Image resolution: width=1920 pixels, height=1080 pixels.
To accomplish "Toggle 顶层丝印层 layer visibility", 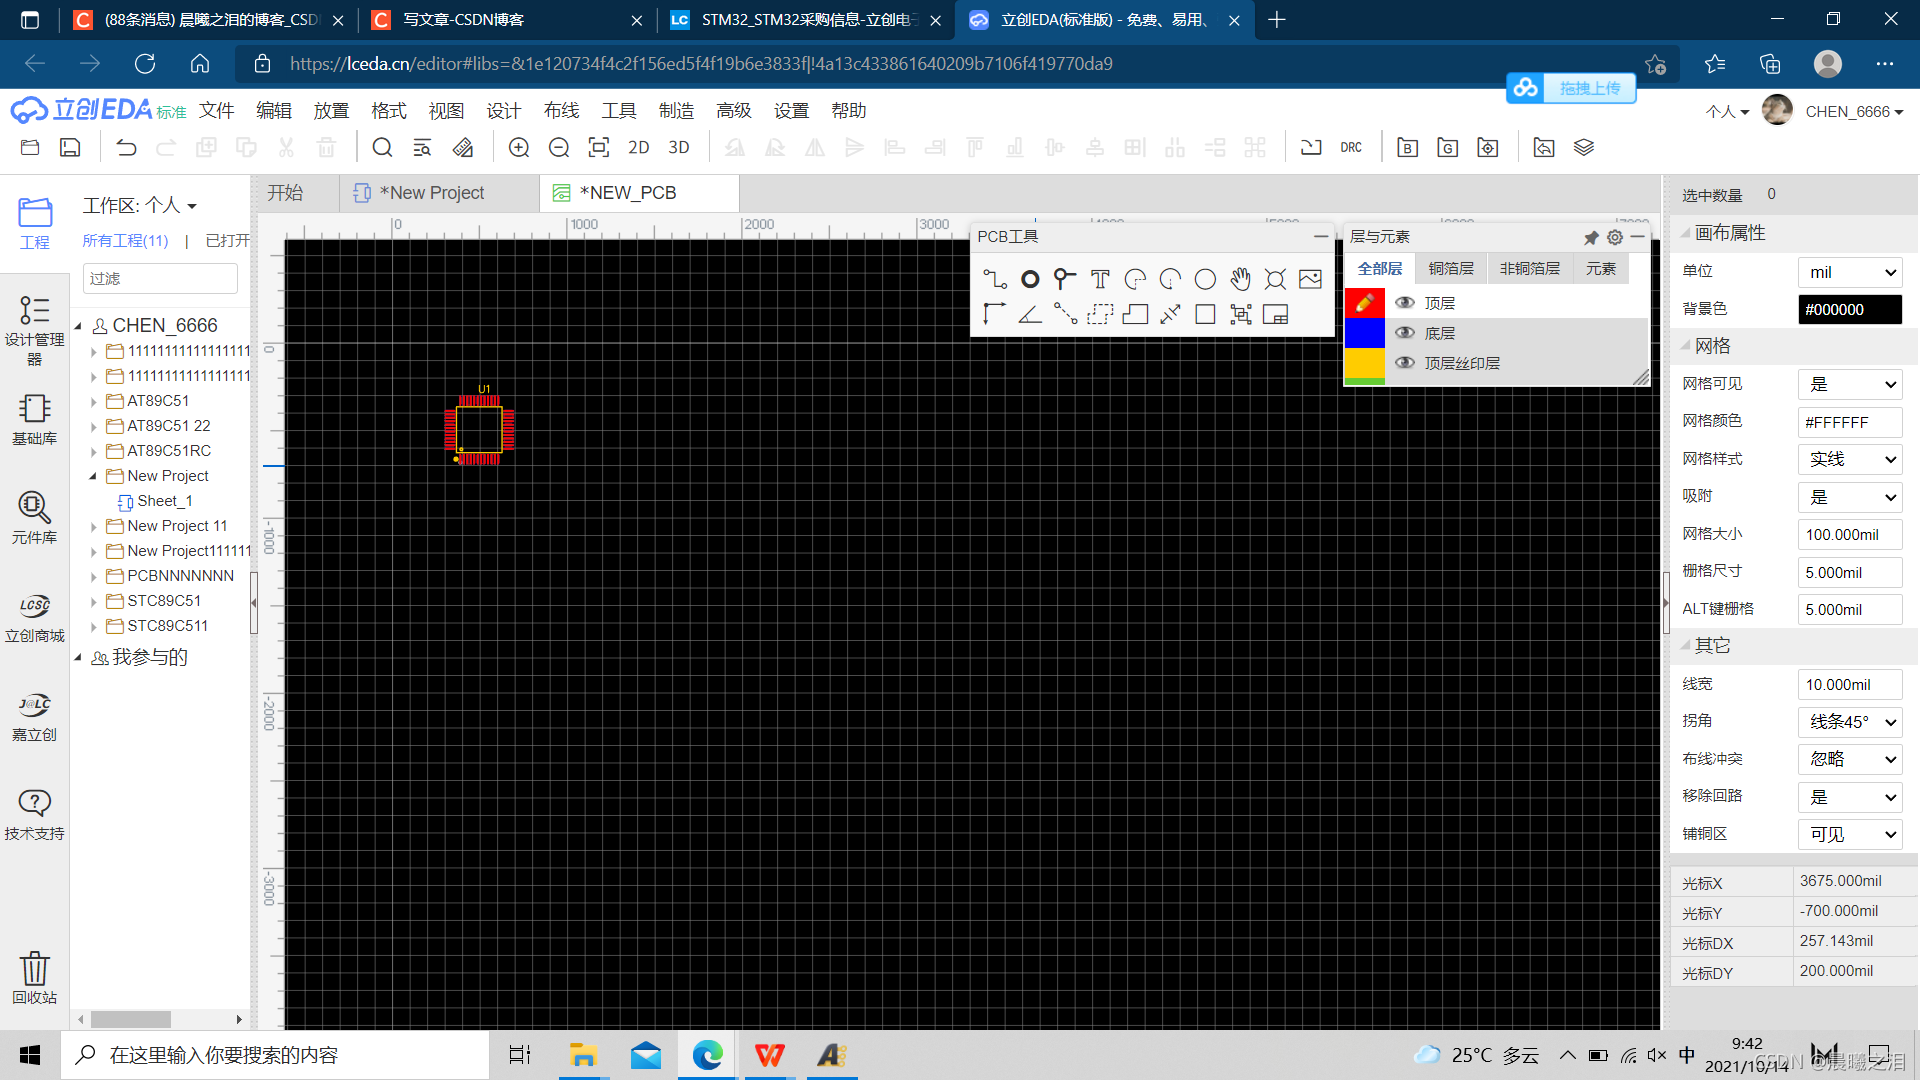I will 1405,363.
